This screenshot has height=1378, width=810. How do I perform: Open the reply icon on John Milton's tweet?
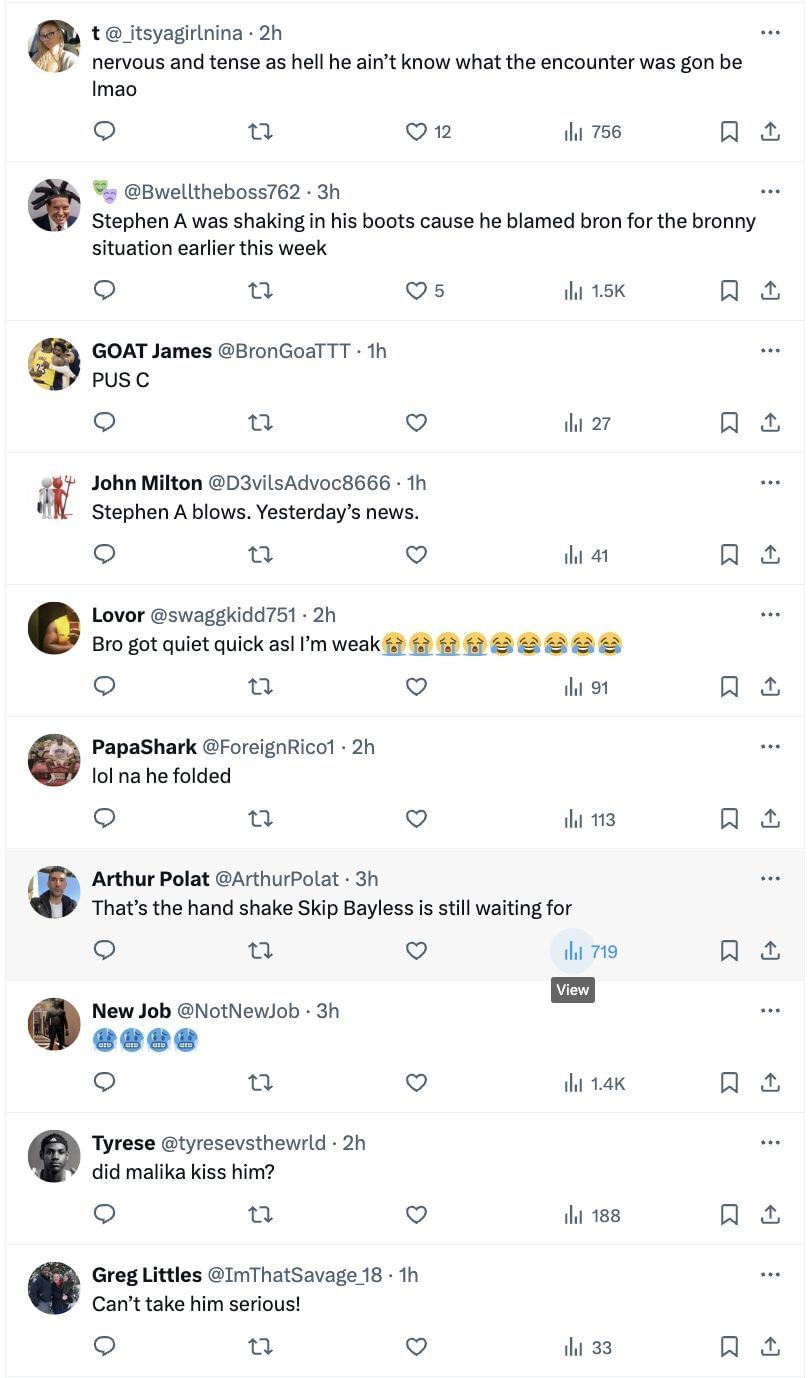(x=104, y=554)
